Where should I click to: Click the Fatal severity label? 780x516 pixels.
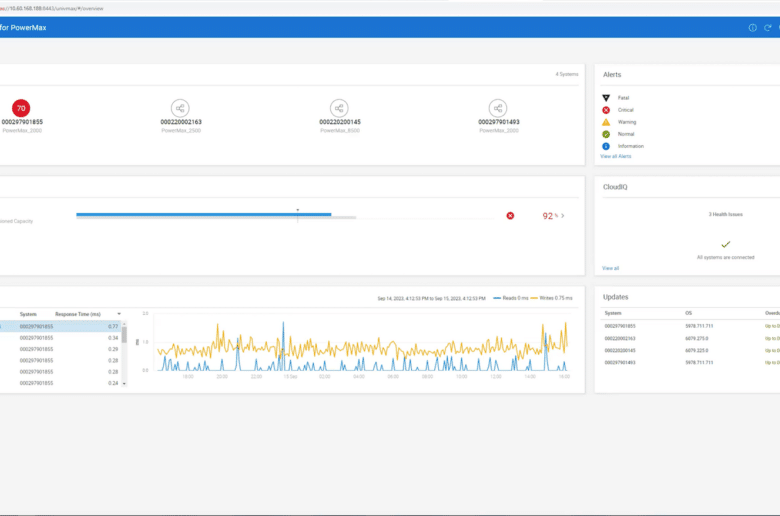(x=623, y=98)
